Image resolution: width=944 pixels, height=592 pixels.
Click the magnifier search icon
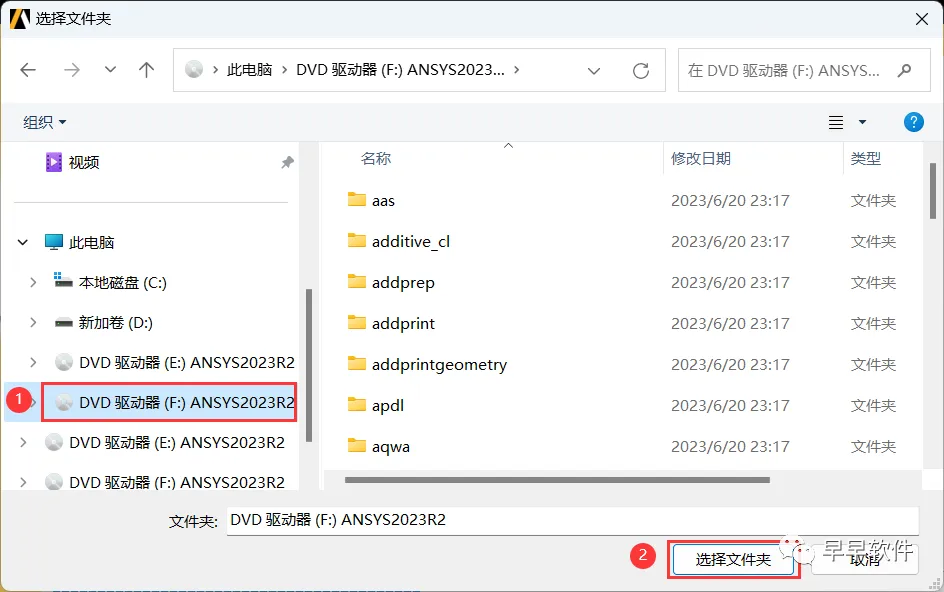point(904,70)
